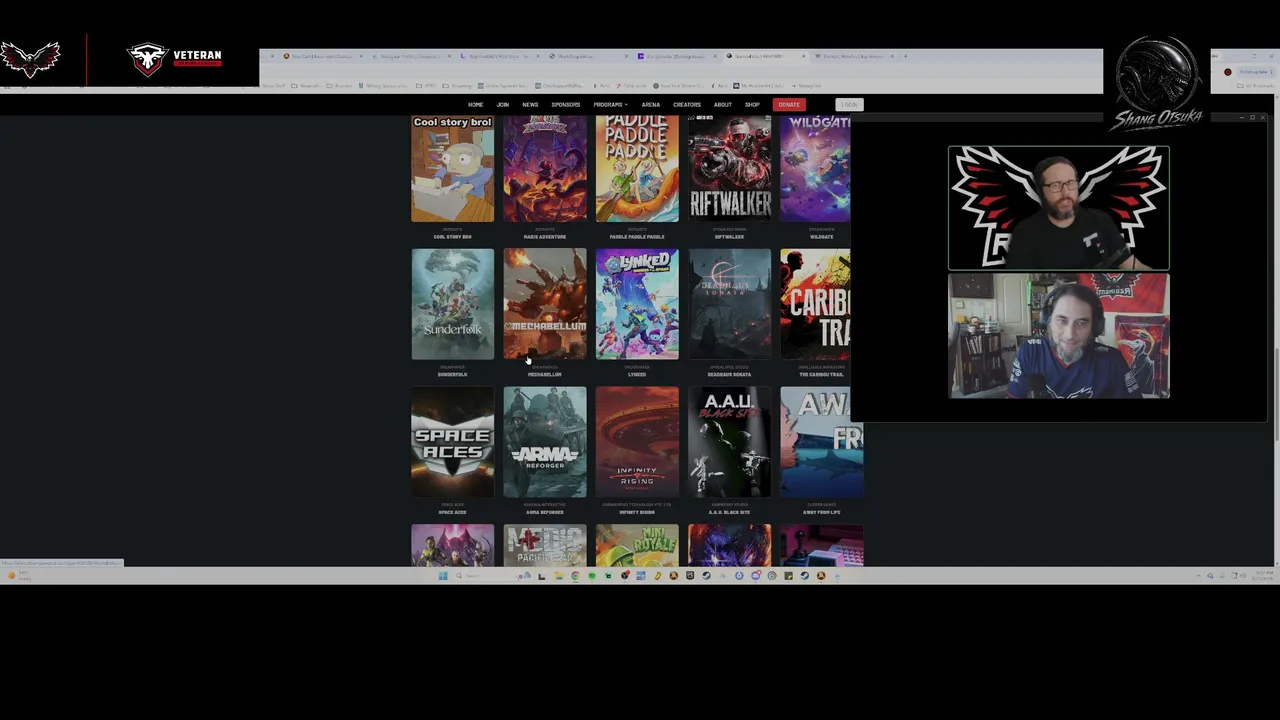Open the Cool Story Bro game cover
Screen dimensions: 1280x720
[453, 168]
